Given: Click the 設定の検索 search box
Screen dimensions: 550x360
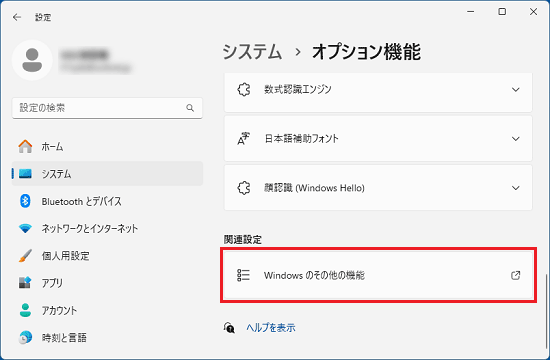Looking at the screenshot, I should point(107,108).
